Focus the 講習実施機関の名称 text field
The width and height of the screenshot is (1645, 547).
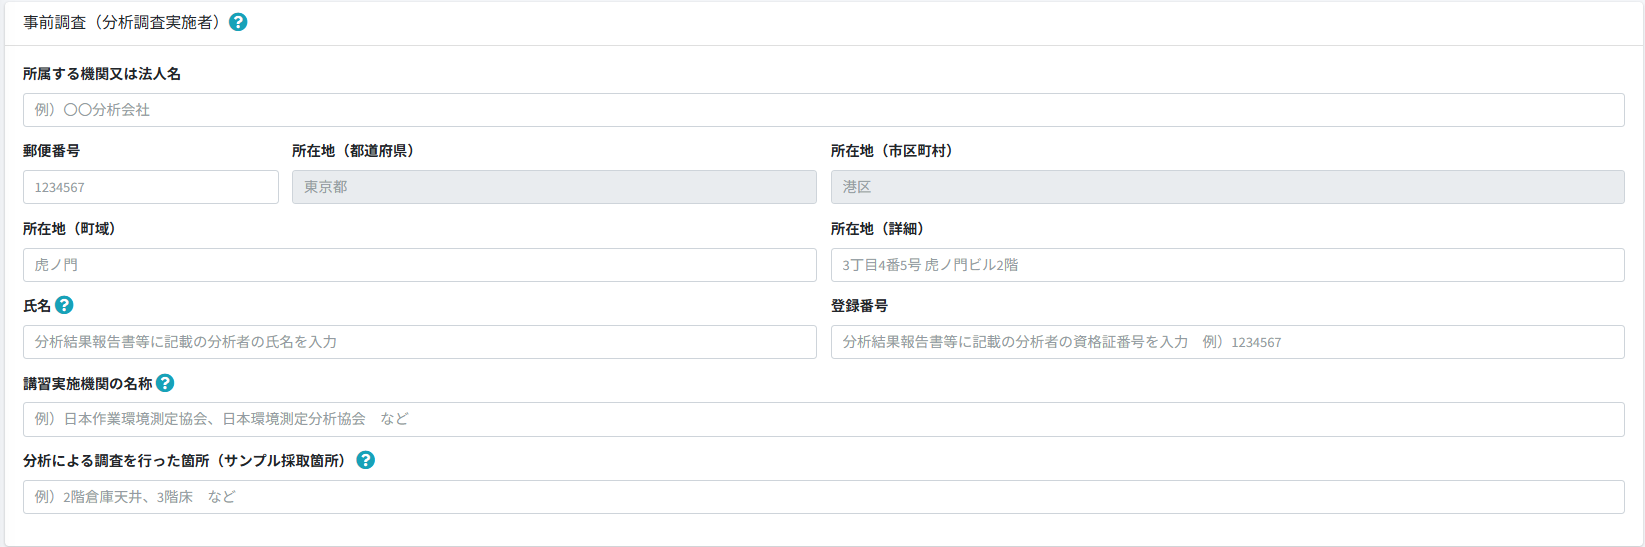(x=823, y=419)
